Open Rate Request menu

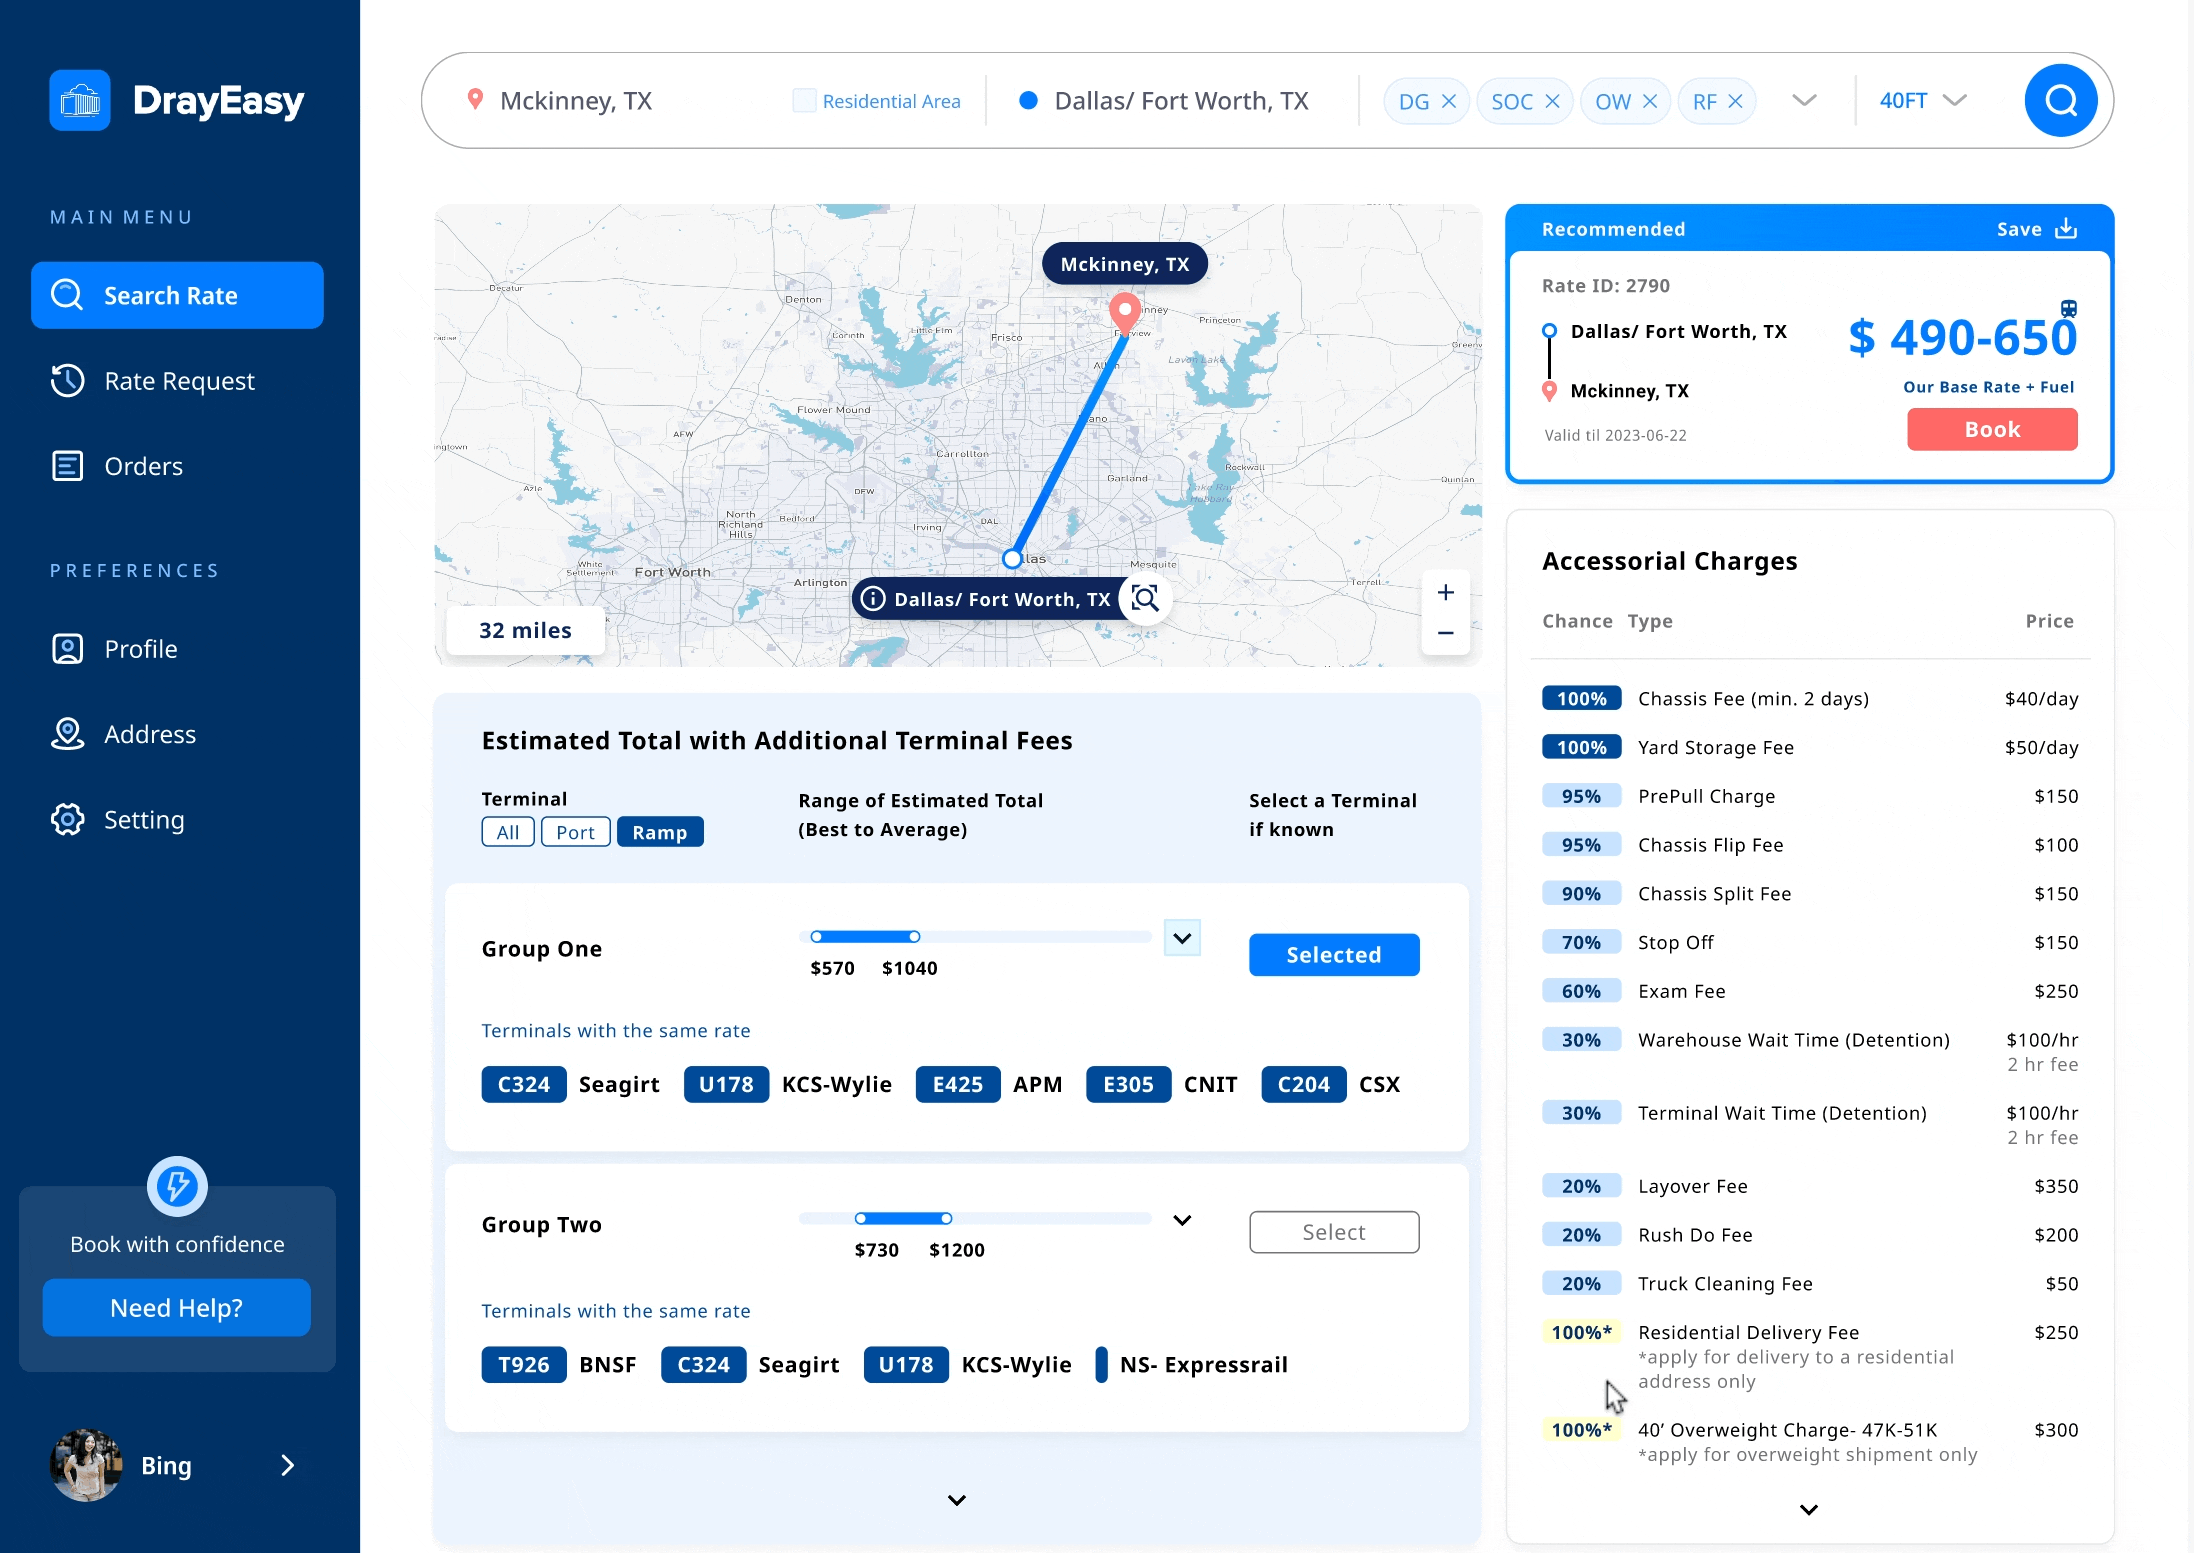tap(178, 381)
